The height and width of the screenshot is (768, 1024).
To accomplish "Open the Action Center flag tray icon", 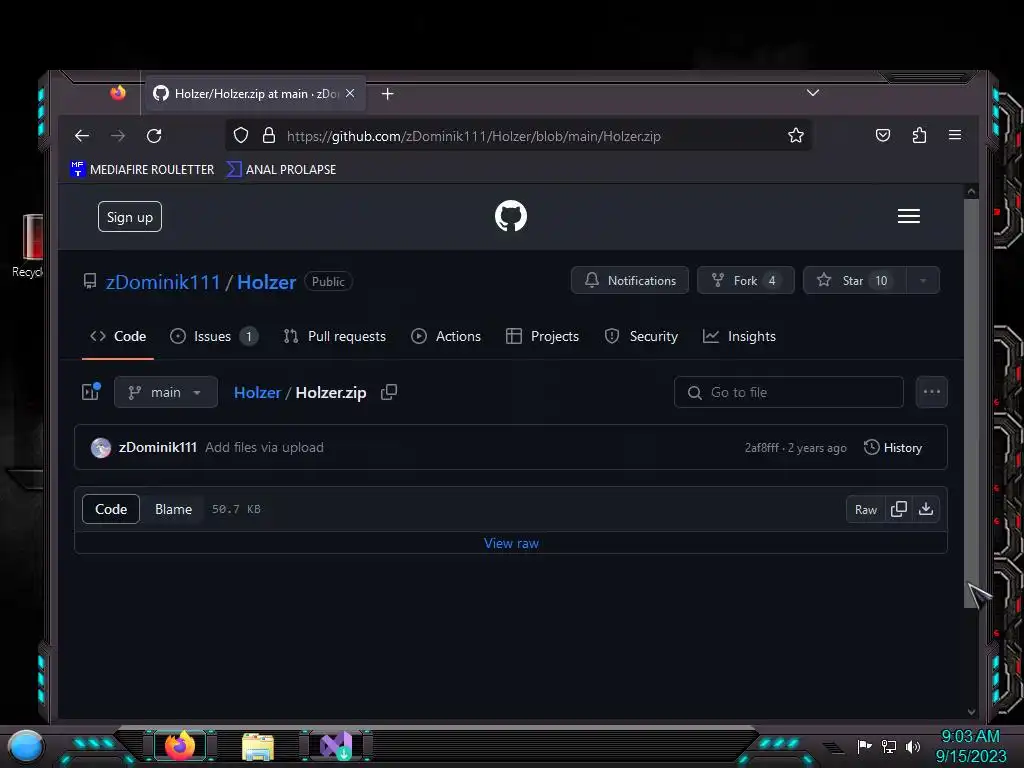I will point(864,746).
